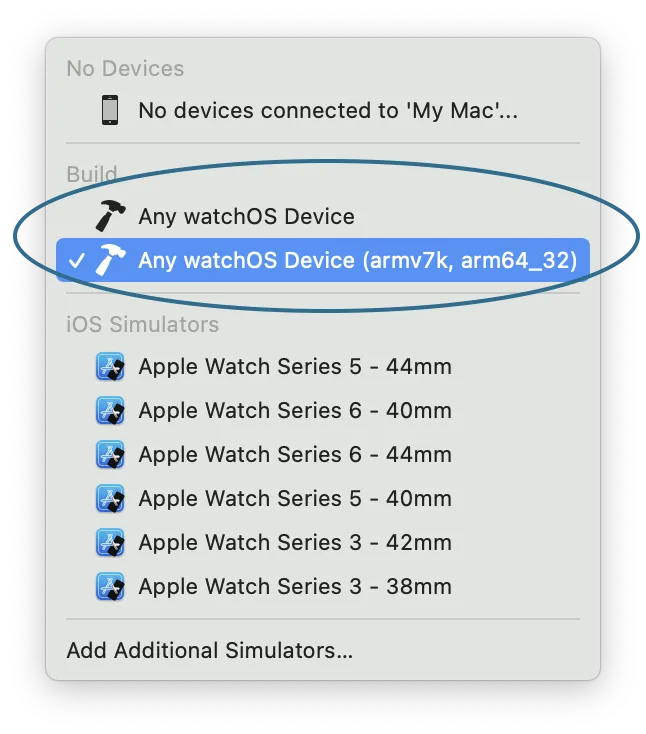Click simulator icon for Series 3 - 38mm
646x734 pixels.
point(110,586)
